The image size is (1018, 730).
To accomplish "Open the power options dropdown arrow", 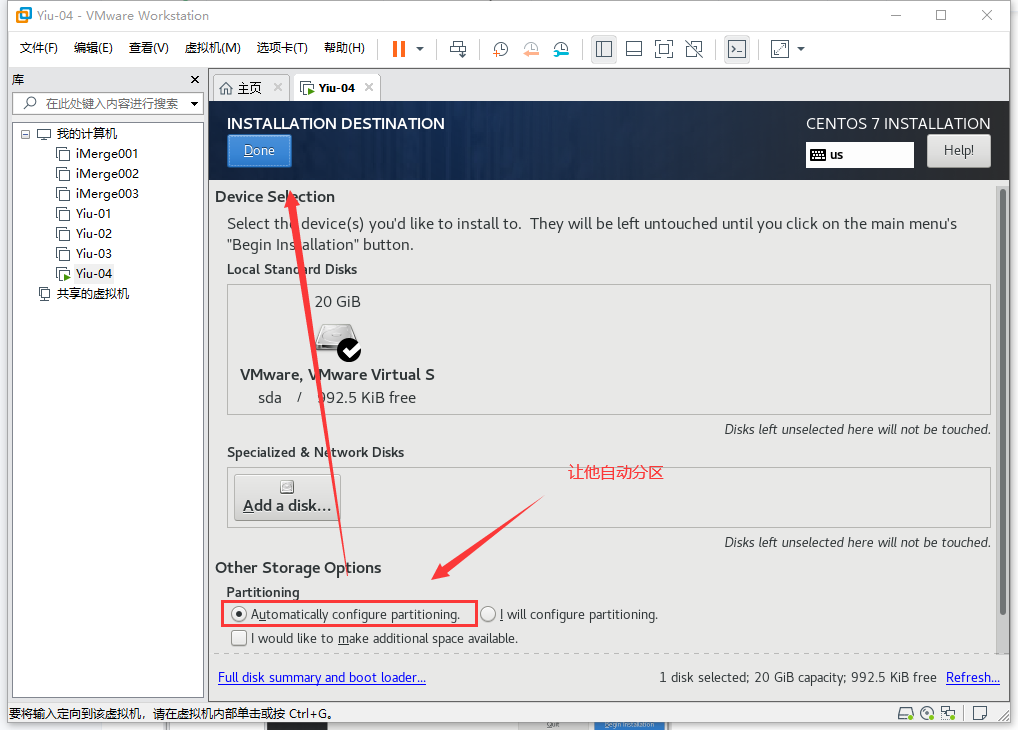I will [420, 49].
